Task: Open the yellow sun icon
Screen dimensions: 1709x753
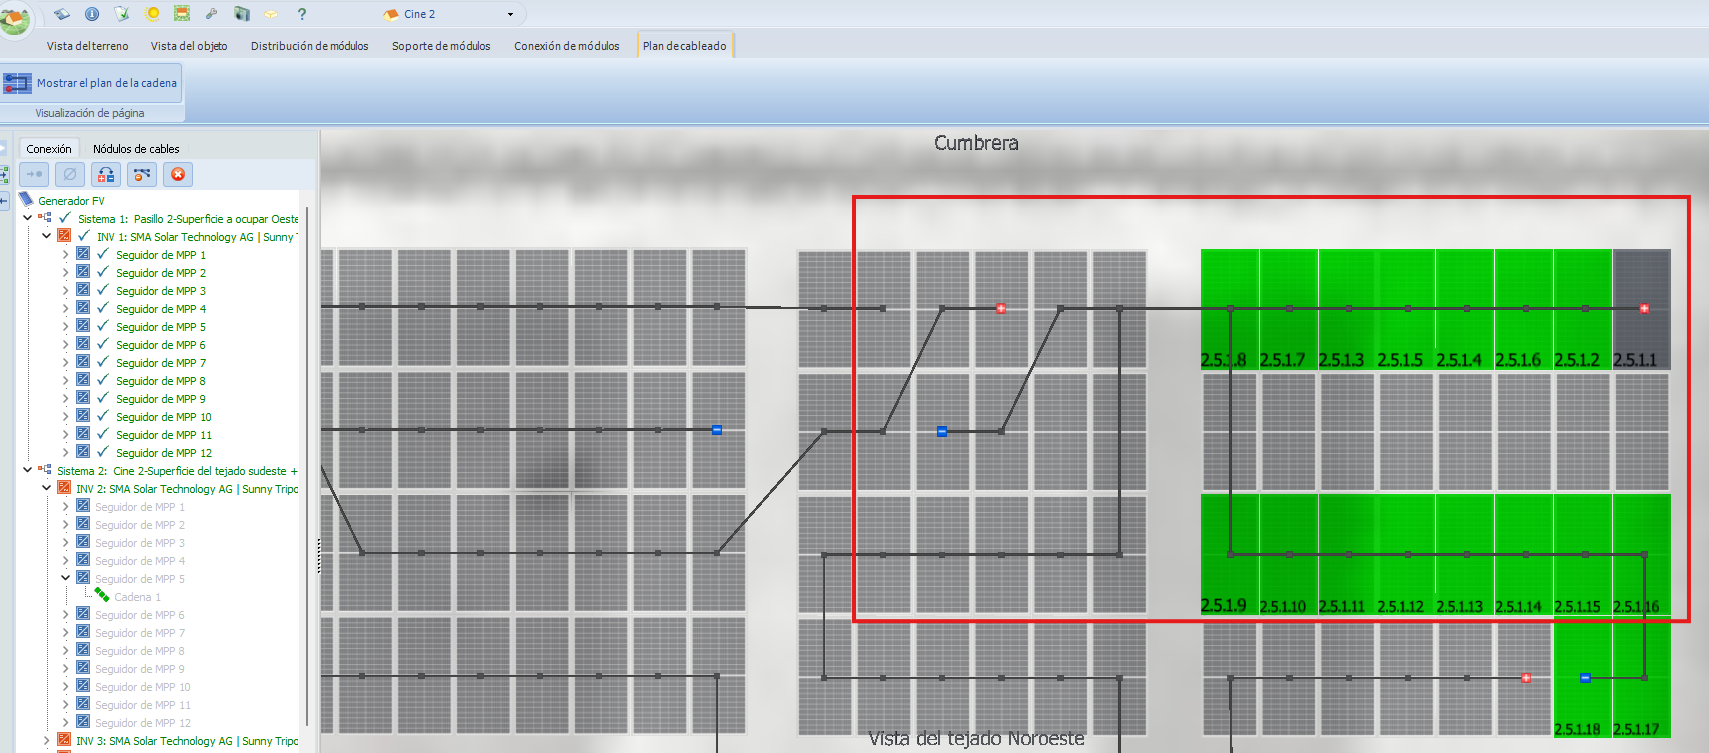Action: coord(152,14)
